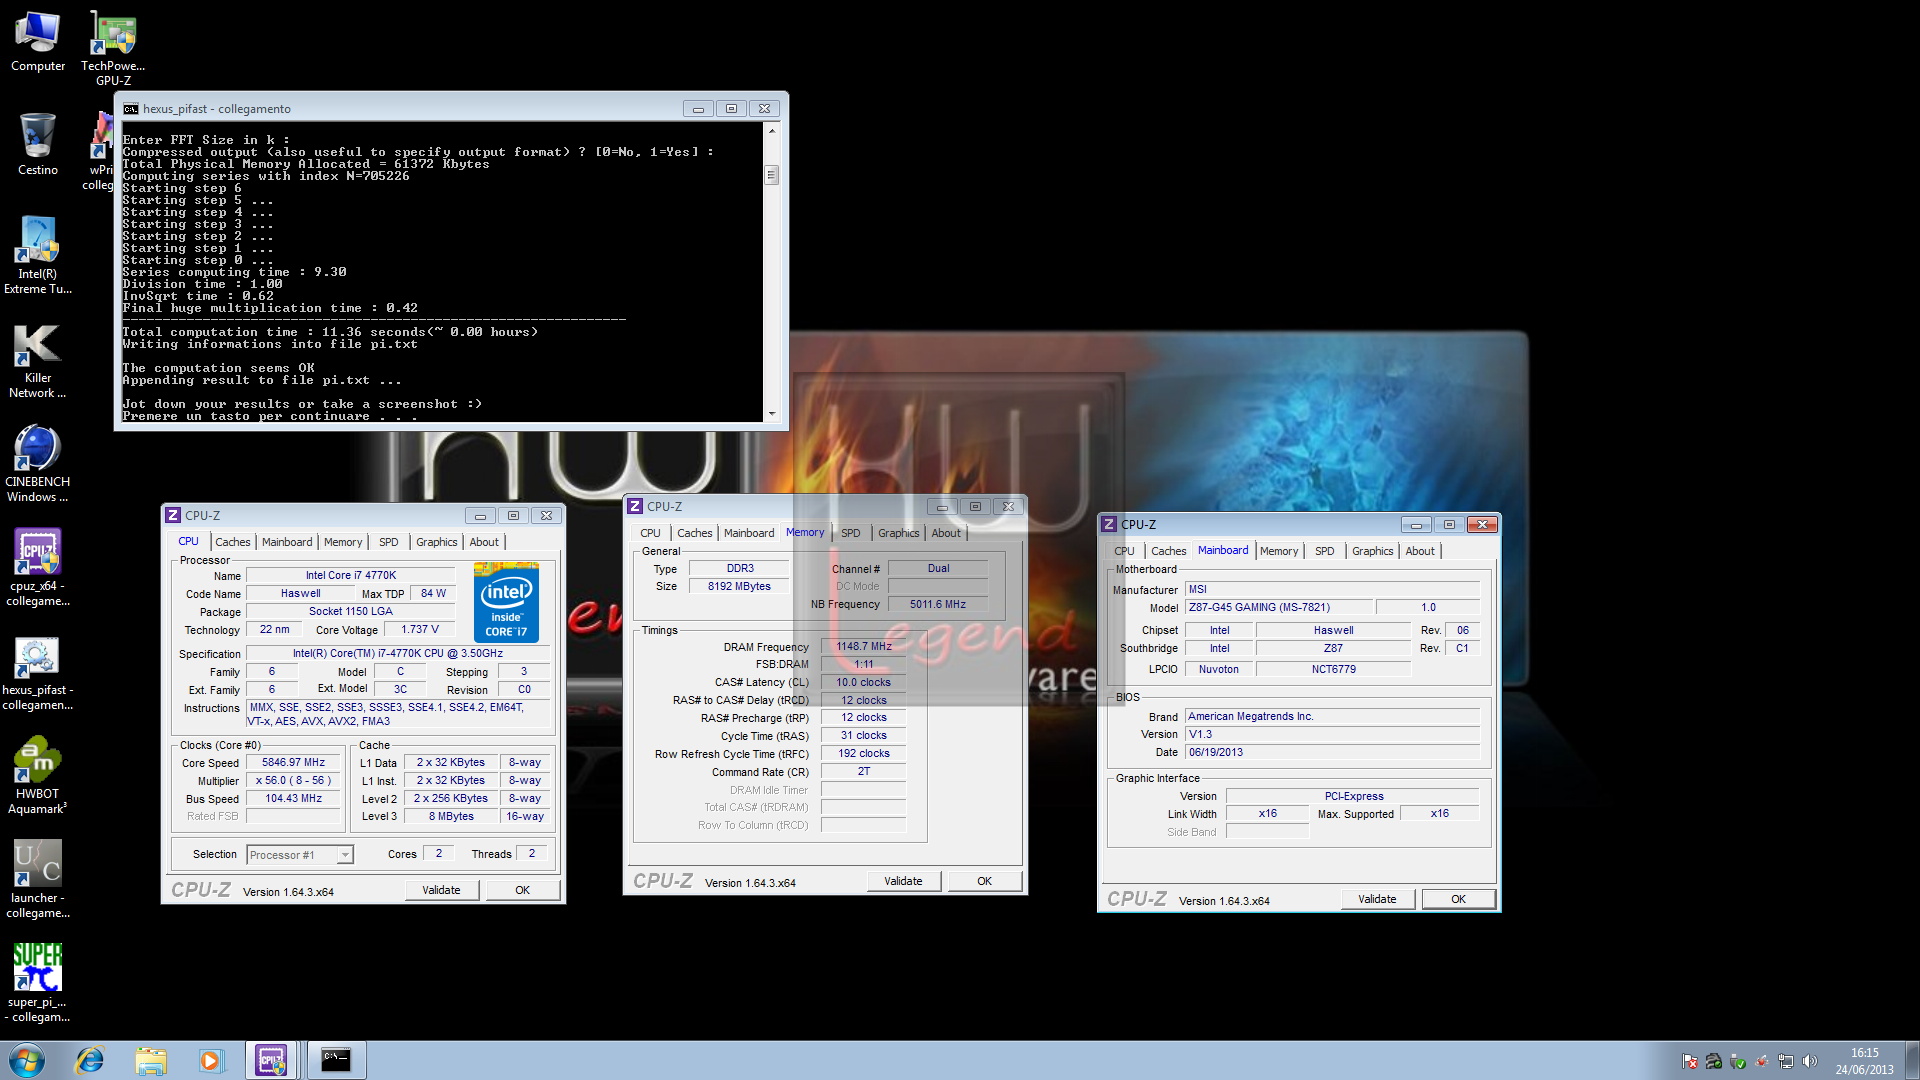Click OK in middle Memory CPU-Z window

(x=985, y=881)
